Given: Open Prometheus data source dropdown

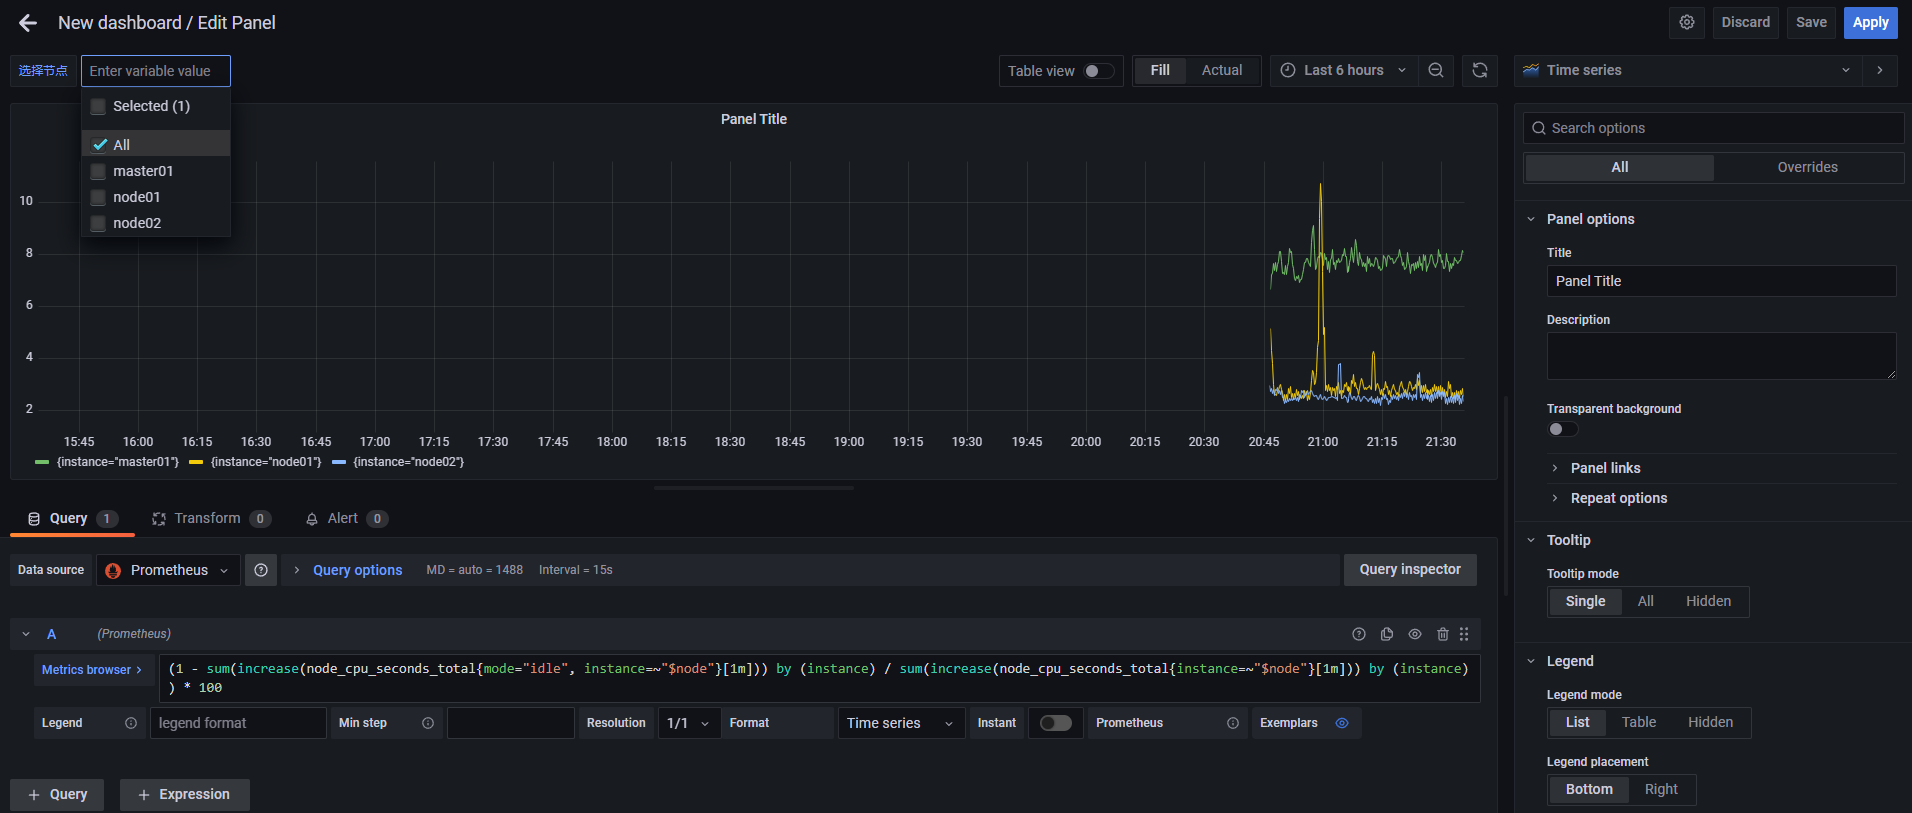Looking at the screenshot, I should [x=168, y=570].
